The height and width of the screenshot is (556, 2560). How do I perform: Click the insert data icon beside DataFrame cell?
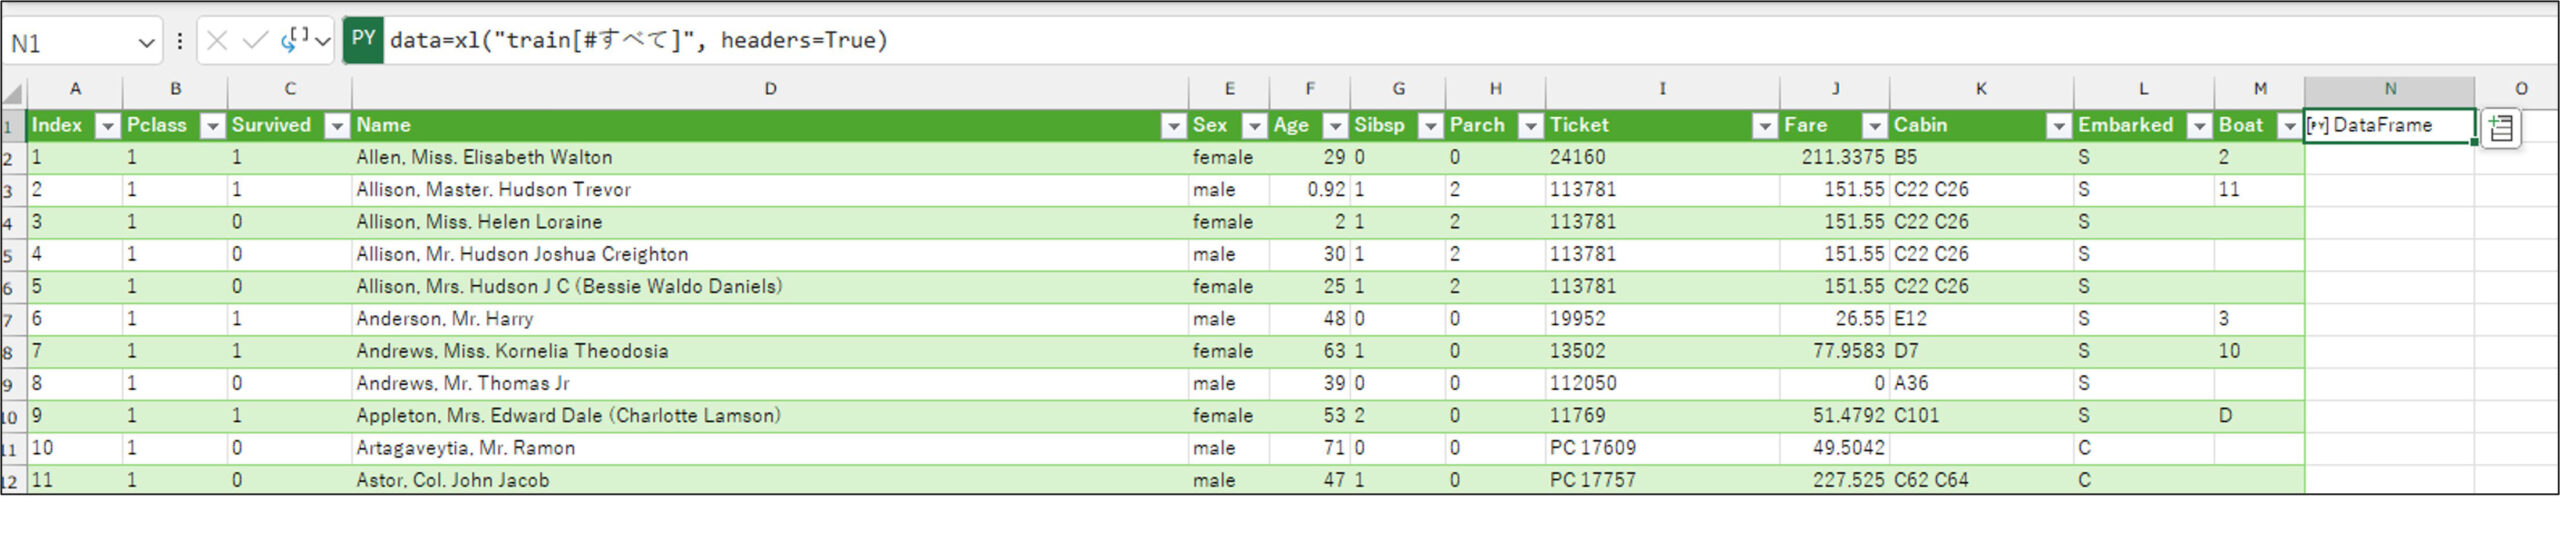[x=2501, y=128]
